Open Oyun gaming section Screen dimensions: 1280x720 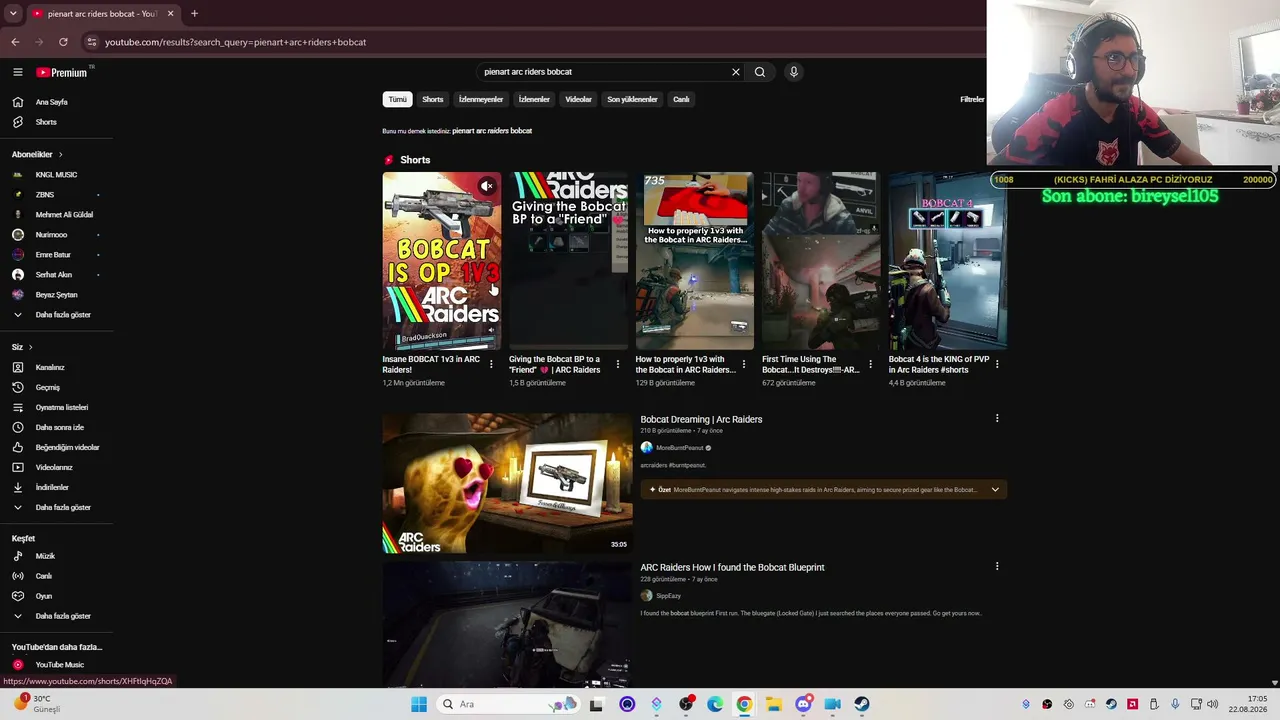coord(43,596)
